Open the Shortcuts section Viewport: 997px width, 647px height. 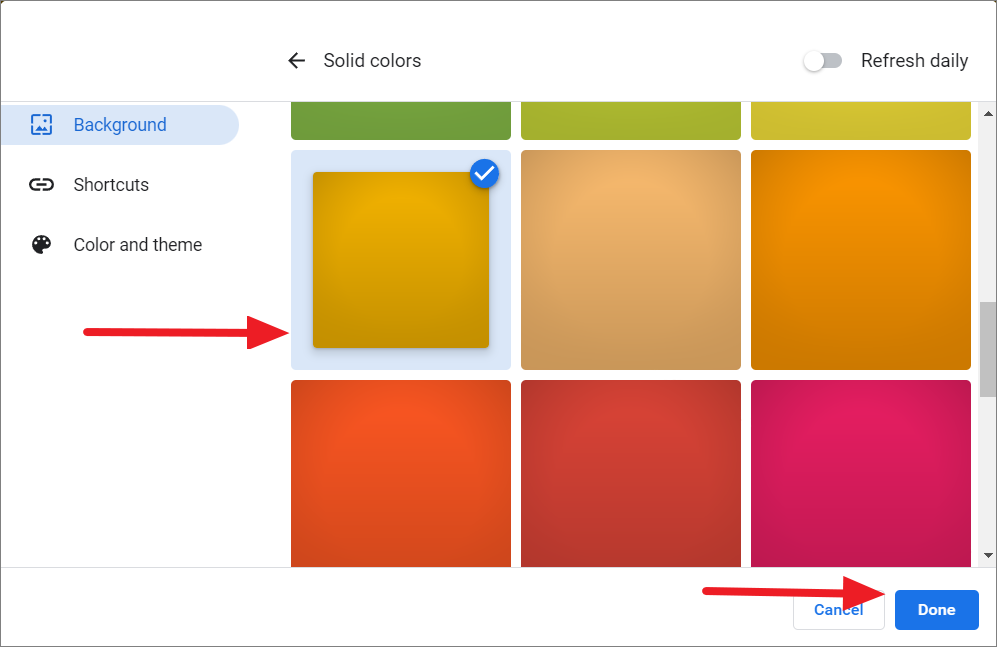111,184
